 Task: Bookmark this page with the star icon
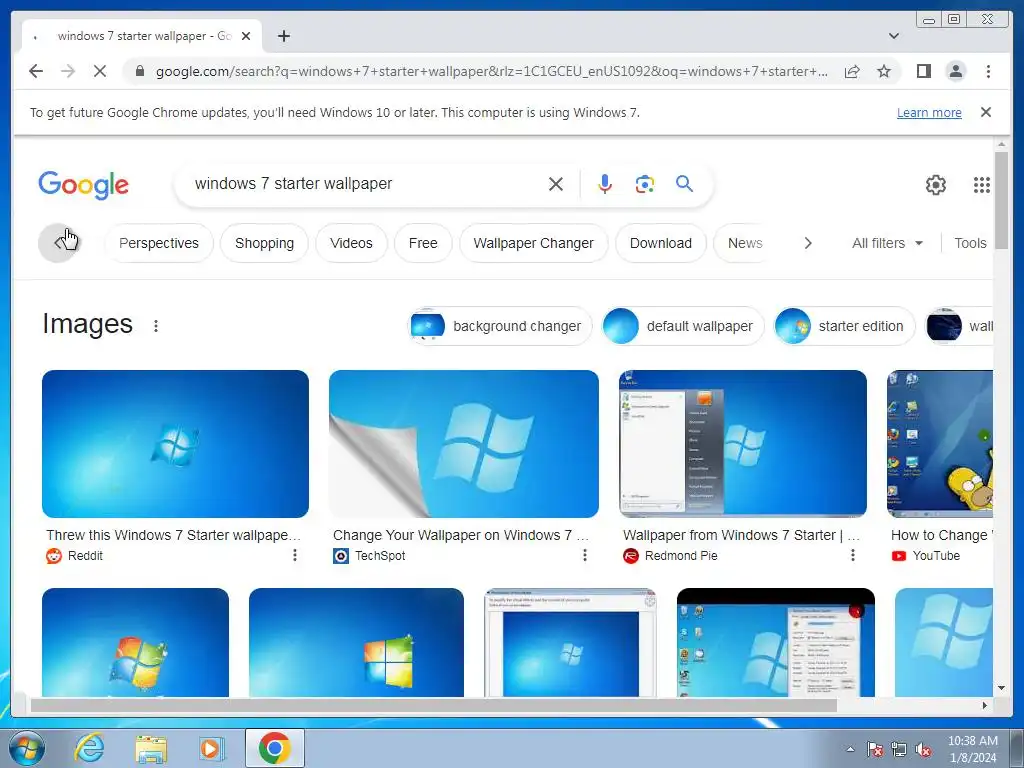(884, 71)
